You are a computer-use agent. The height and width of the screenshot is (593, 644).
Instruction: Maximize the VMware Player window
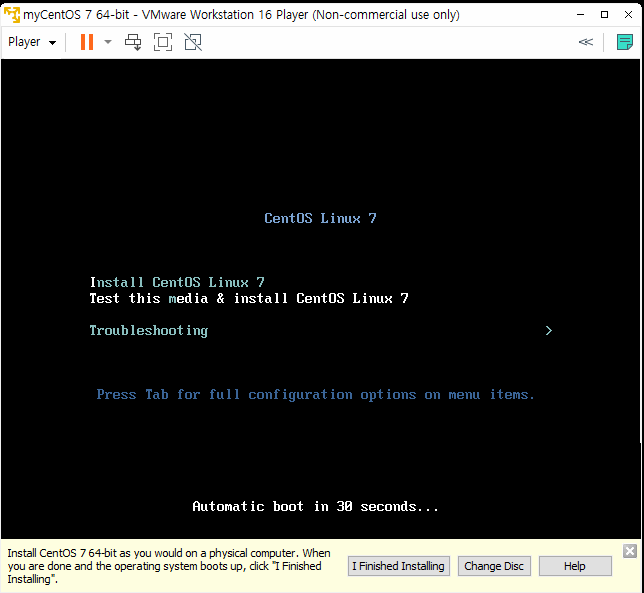tap(604, 14)
